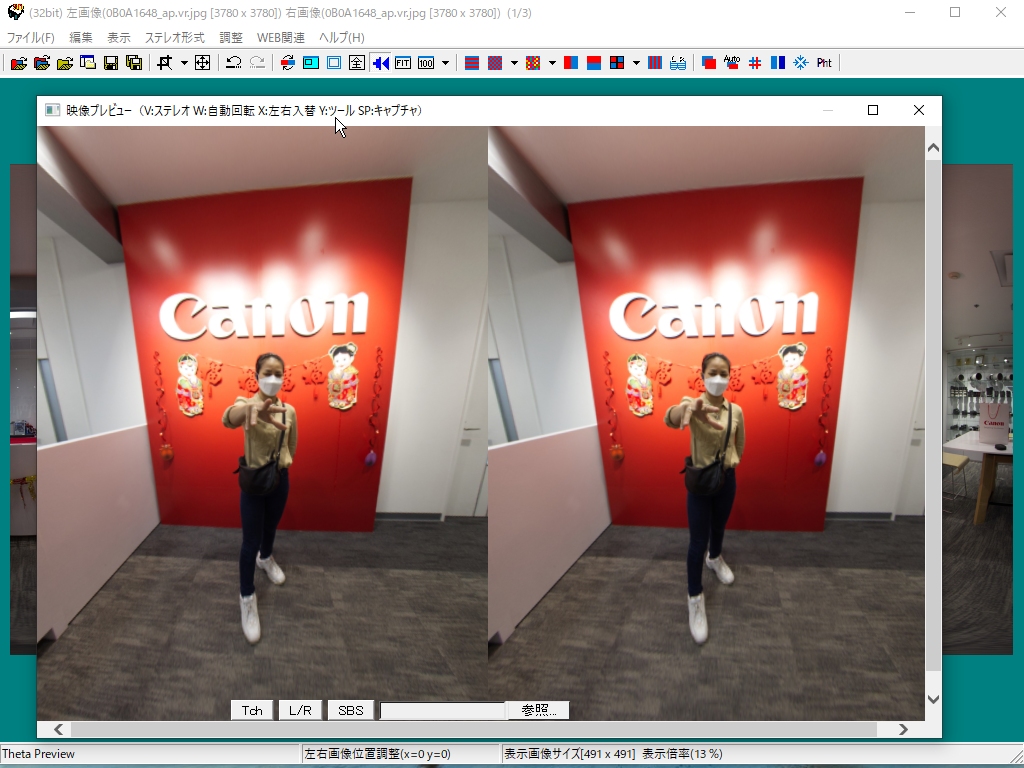The width and height of the screenshot is (1024, 768).
Task: Click the L/R button in preview
Action: point(300,711)
